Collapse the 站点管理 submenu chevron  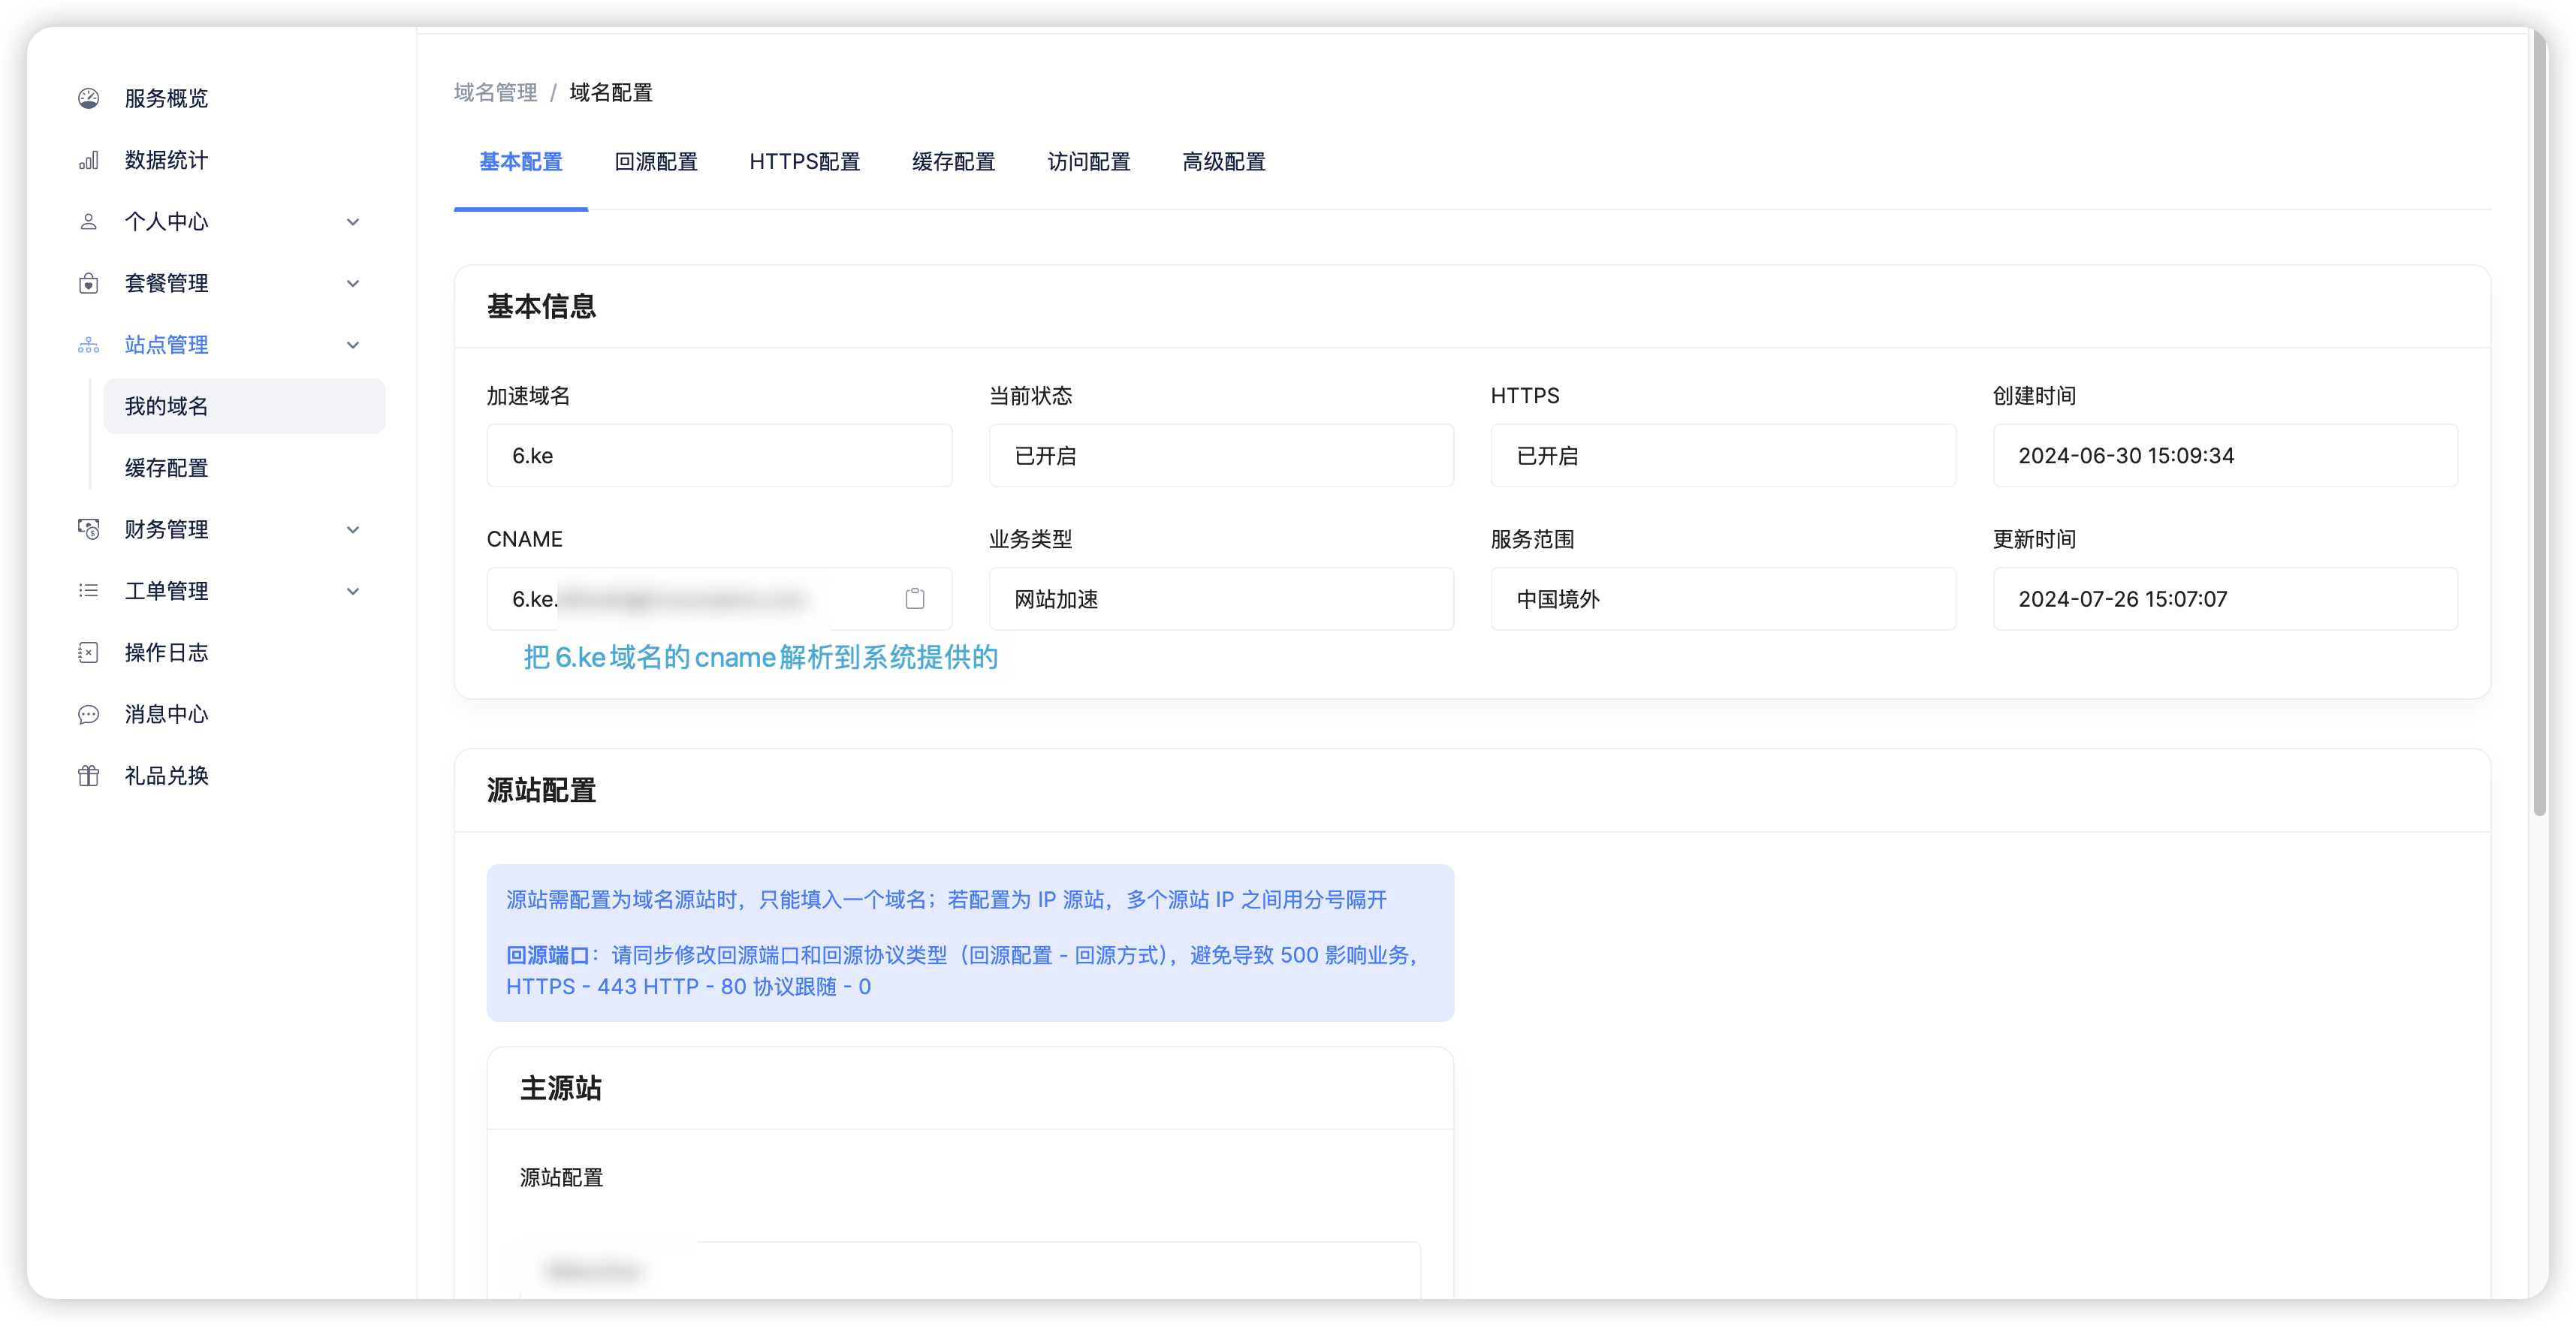pos(352,345)
